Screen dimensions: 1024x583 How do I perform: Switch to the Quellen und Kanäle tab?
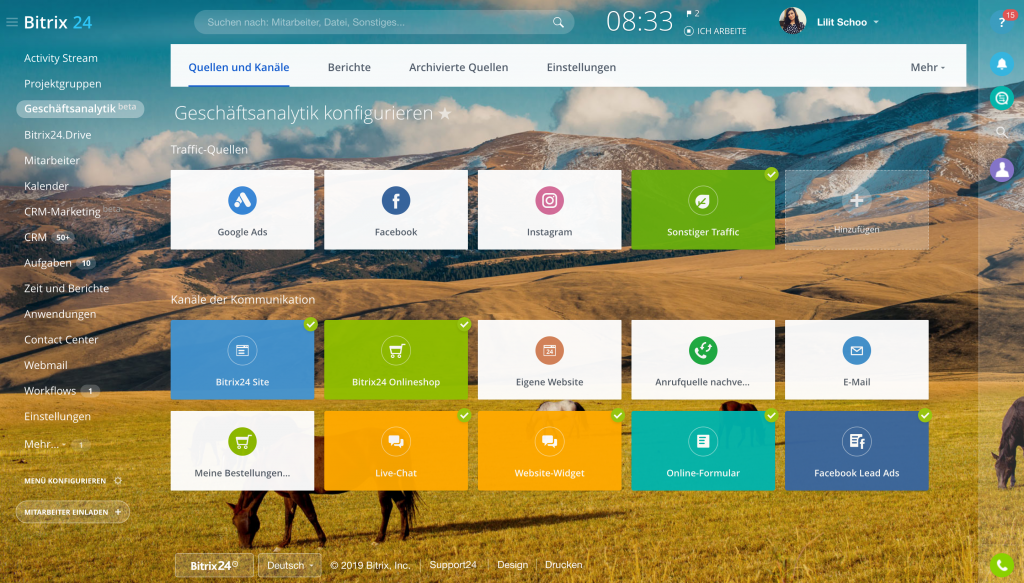238,67
